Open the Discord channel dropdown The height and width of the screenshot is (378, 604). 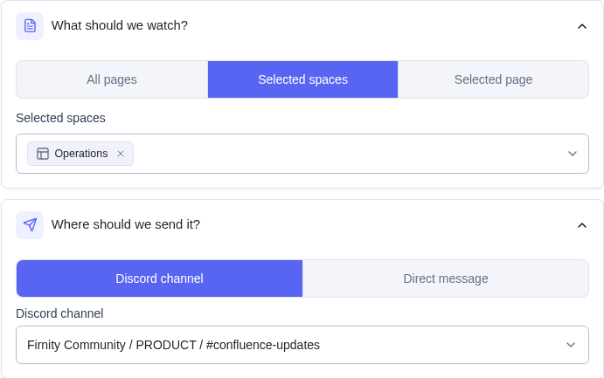tap(302, 345)
